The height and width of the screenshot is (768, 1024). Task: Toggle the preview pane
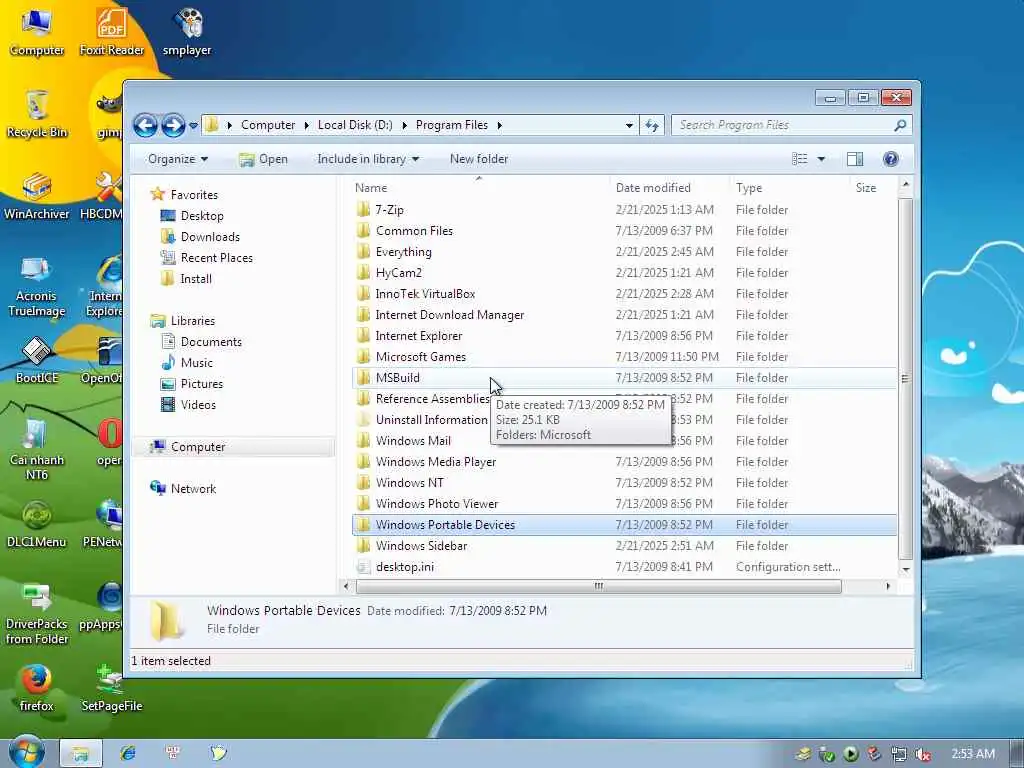tap(855, 159)
